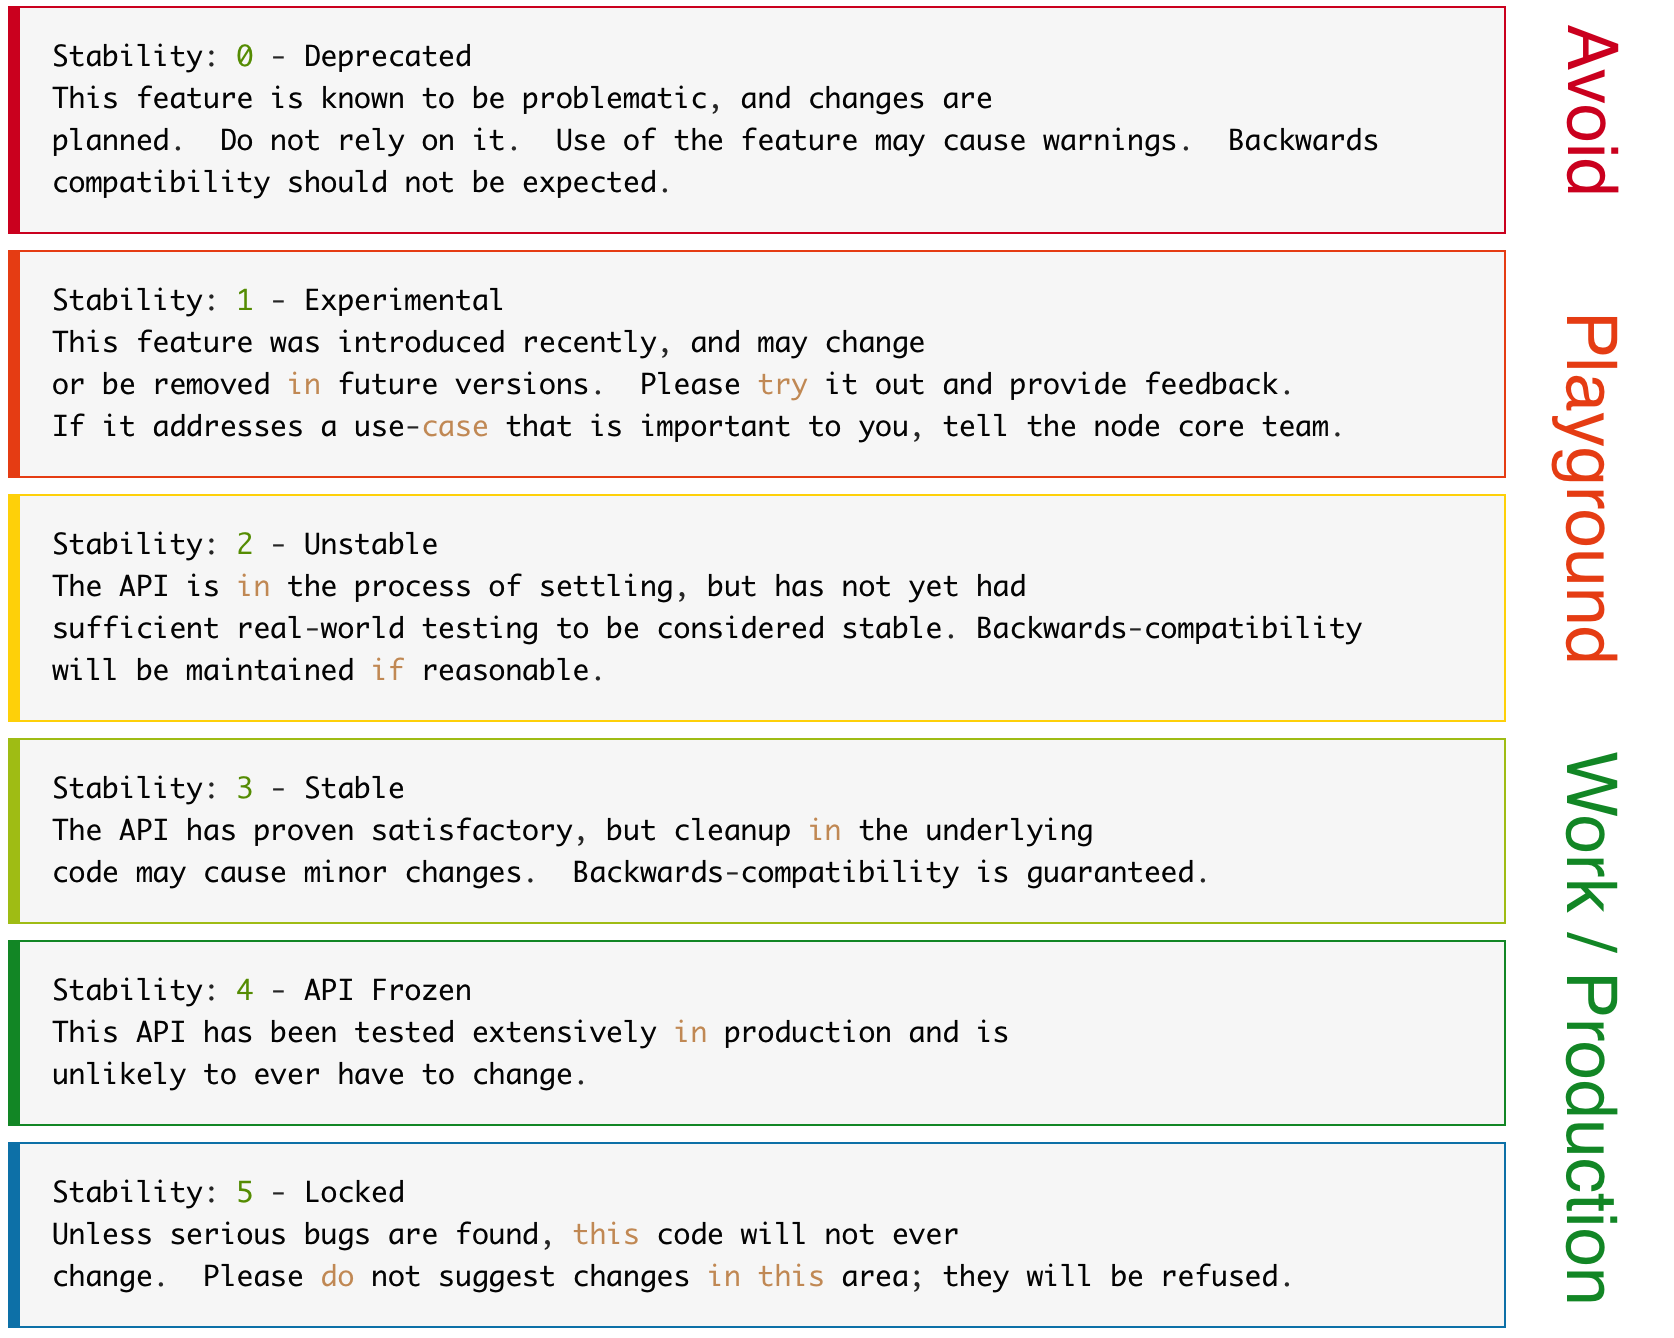The width and height of the screenshot is (1674, 1338).
Task: Click the red 'Avoid' vertical label
Action: (1591, 110)
